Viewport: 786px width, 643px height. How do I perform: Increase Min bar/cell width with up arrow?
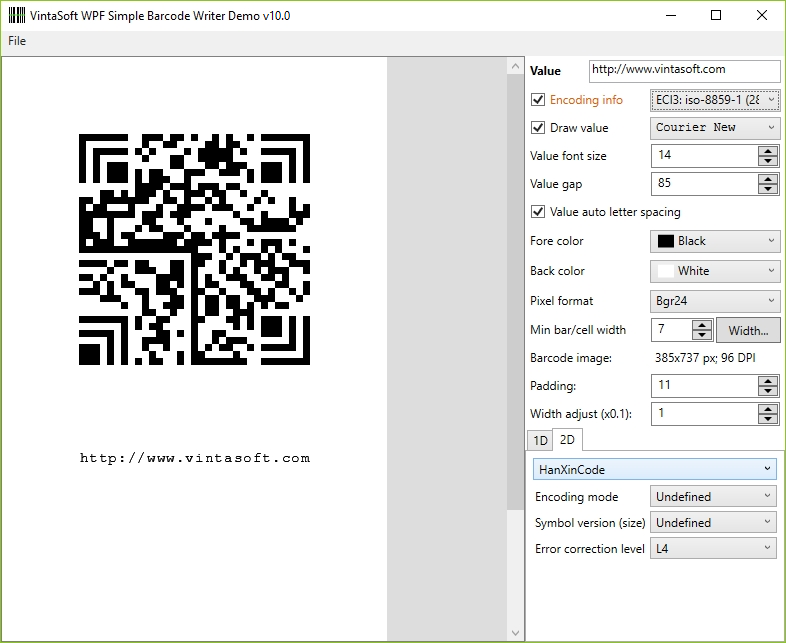pos(702,325)
